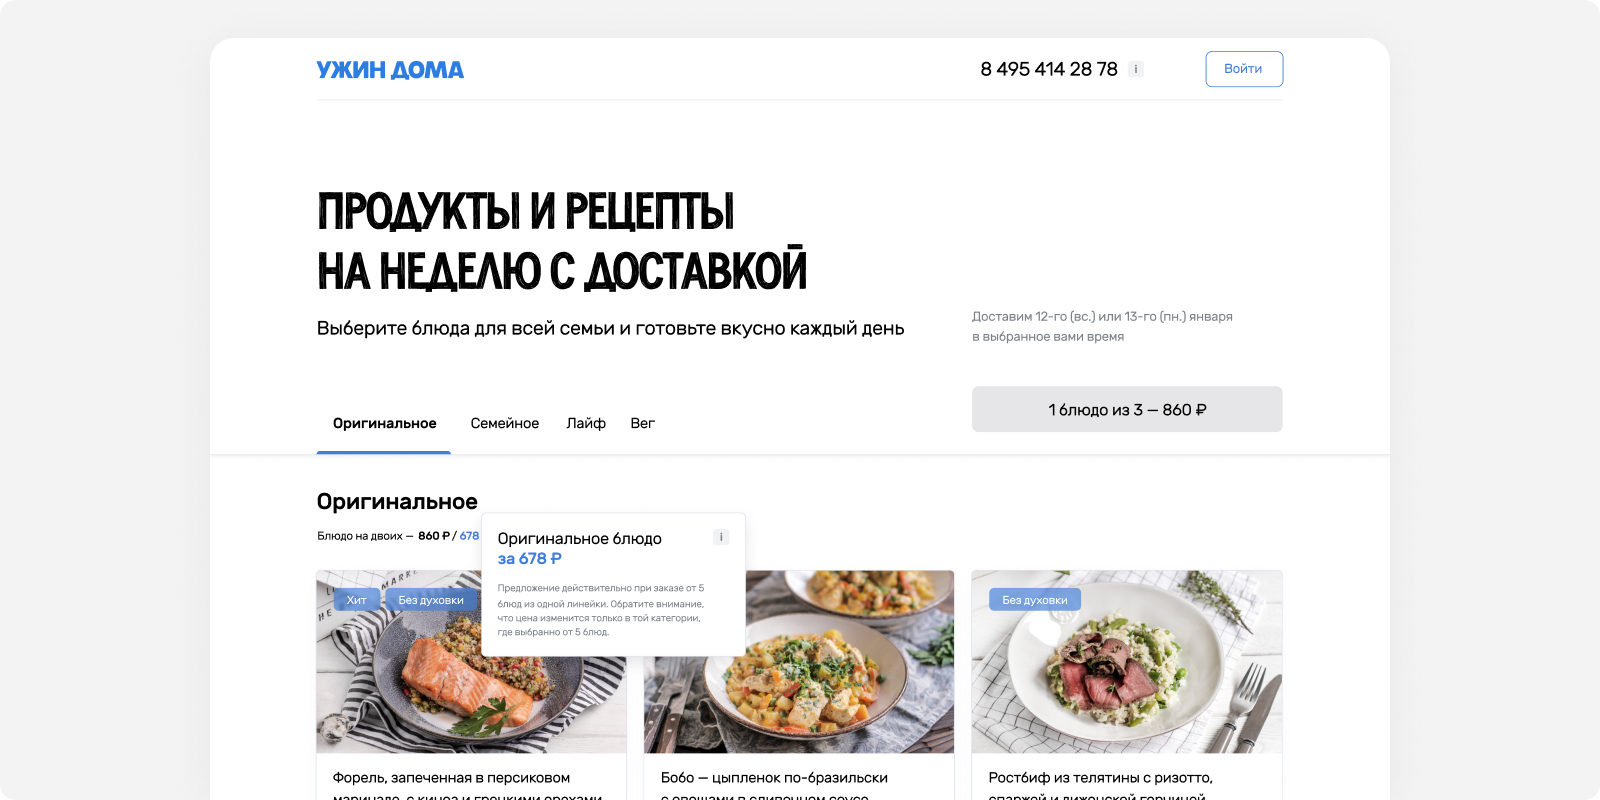The width and height of the screenshot is (1600, 800).
Task: Open the УЖИН ДОМА logo homepage
Action: tap(390, 70)
